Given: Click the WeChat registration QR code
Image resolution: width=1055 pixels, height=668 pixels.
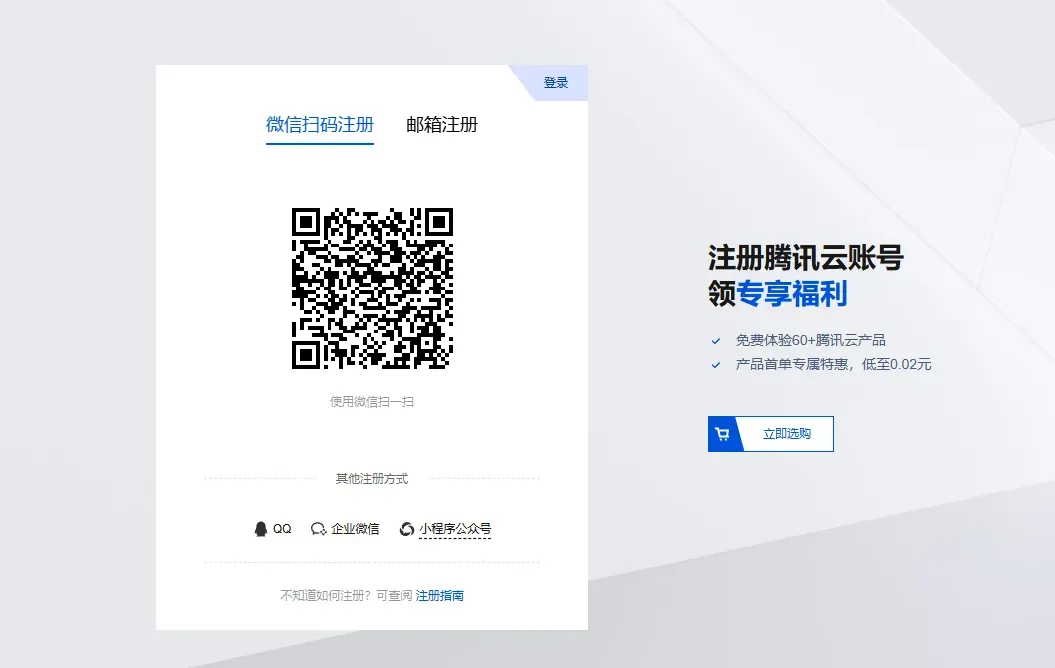Looking at the screenshot, I should click(x=372, y=288).
